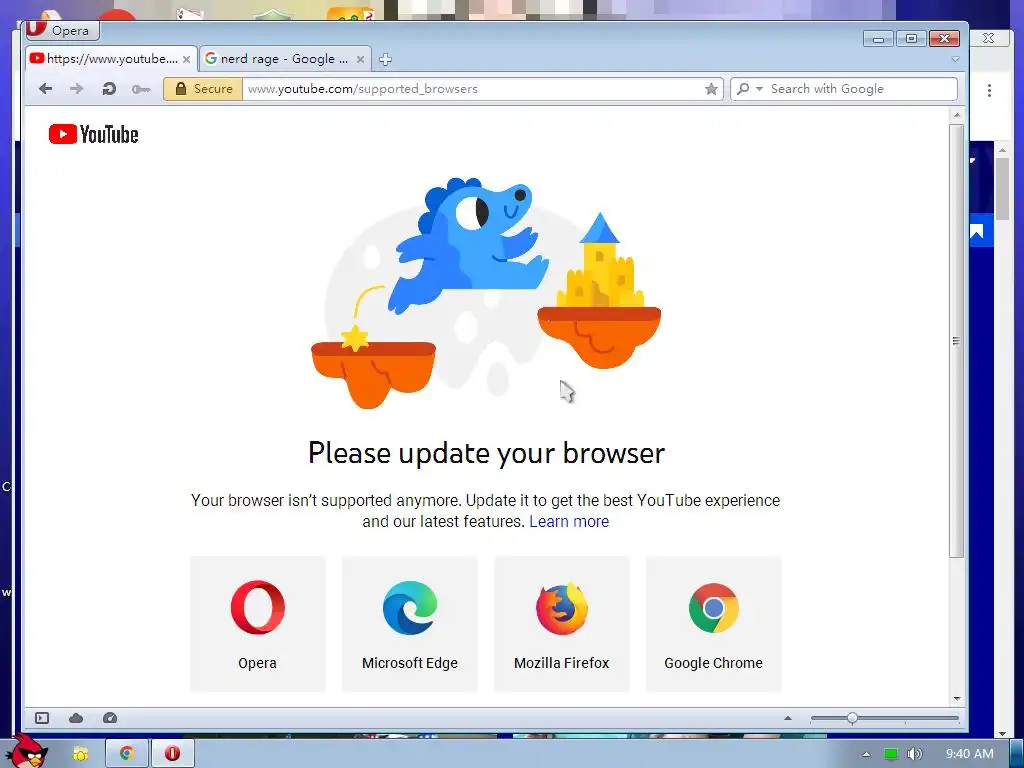The image size is (1024, 768).
Task: Open the password wand key icon
Action: pyautogui.click(x=141, y=89)
